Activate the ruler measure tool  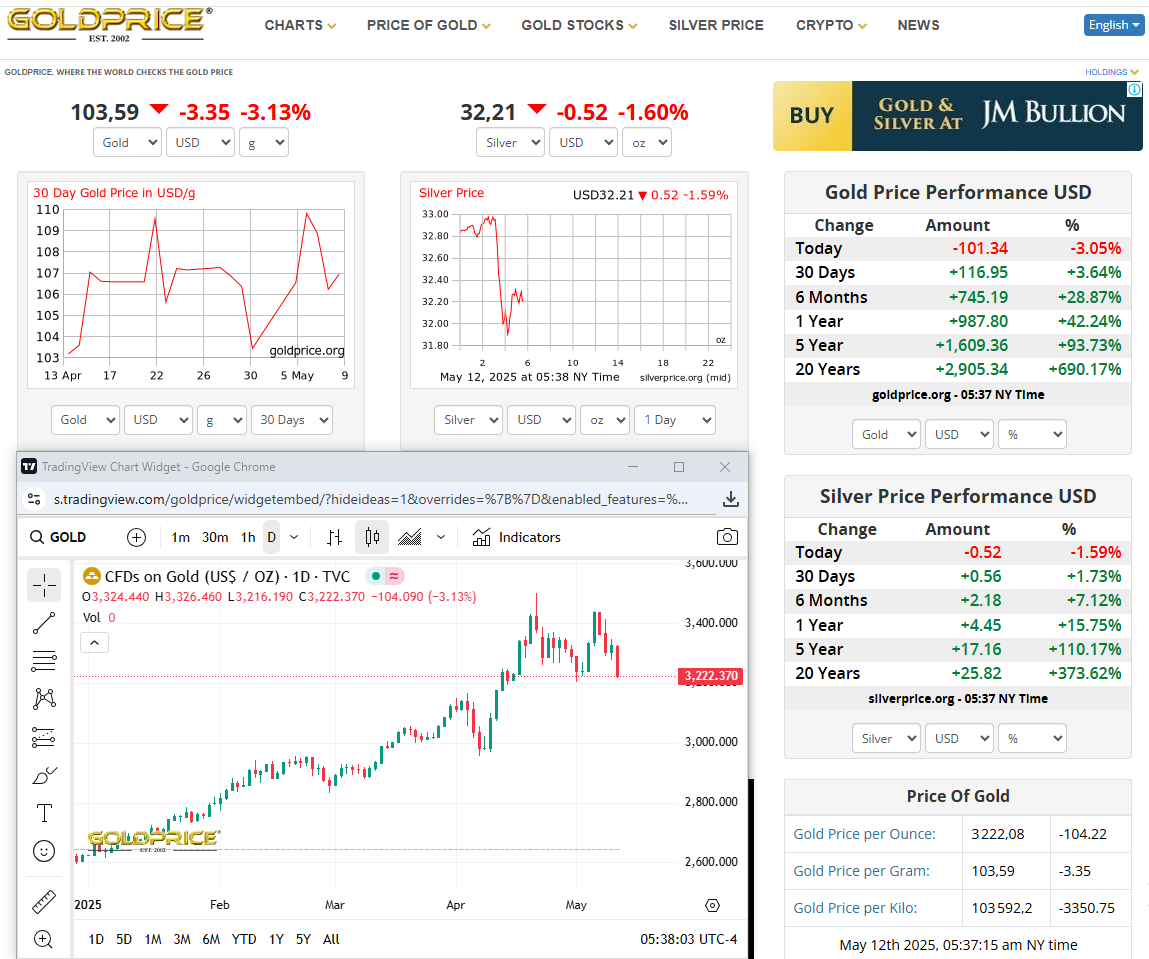click(43, 902)
